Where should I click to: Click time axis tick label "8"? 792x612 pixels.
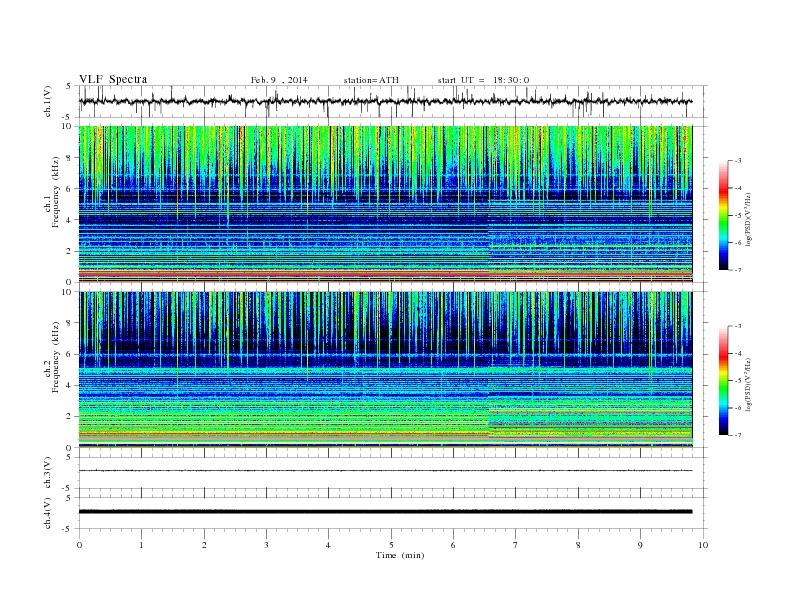tap(578, 545)
